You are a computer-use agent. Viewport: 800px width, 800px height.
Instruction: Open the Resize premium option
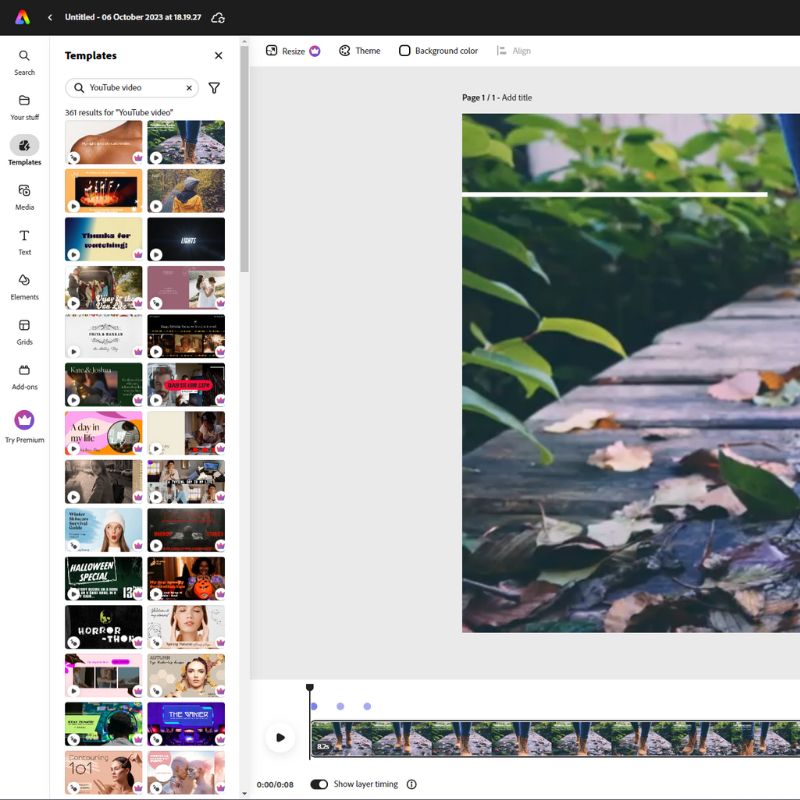click(293, 51)
